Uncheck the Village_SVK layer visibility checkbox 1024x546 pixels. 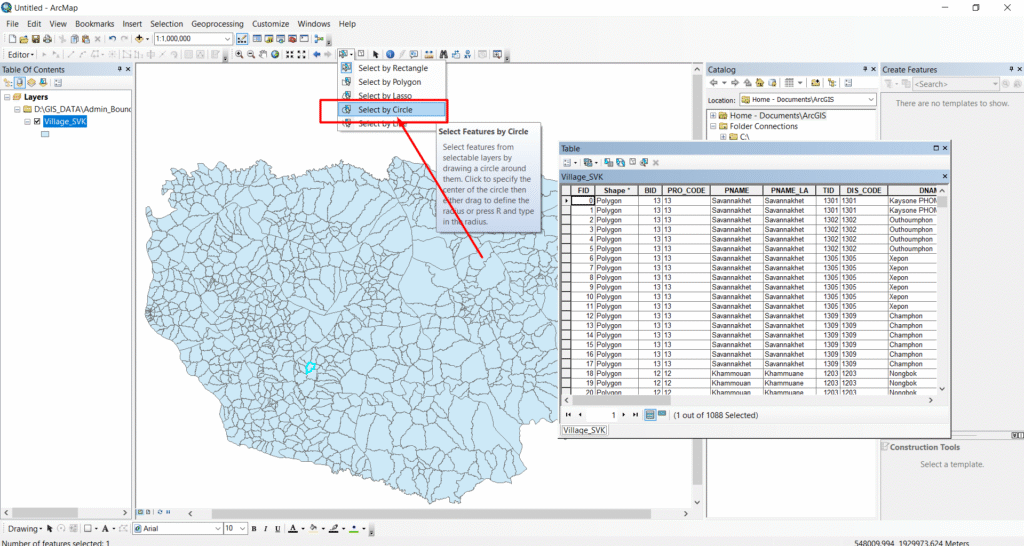click(x=37, y=121)
